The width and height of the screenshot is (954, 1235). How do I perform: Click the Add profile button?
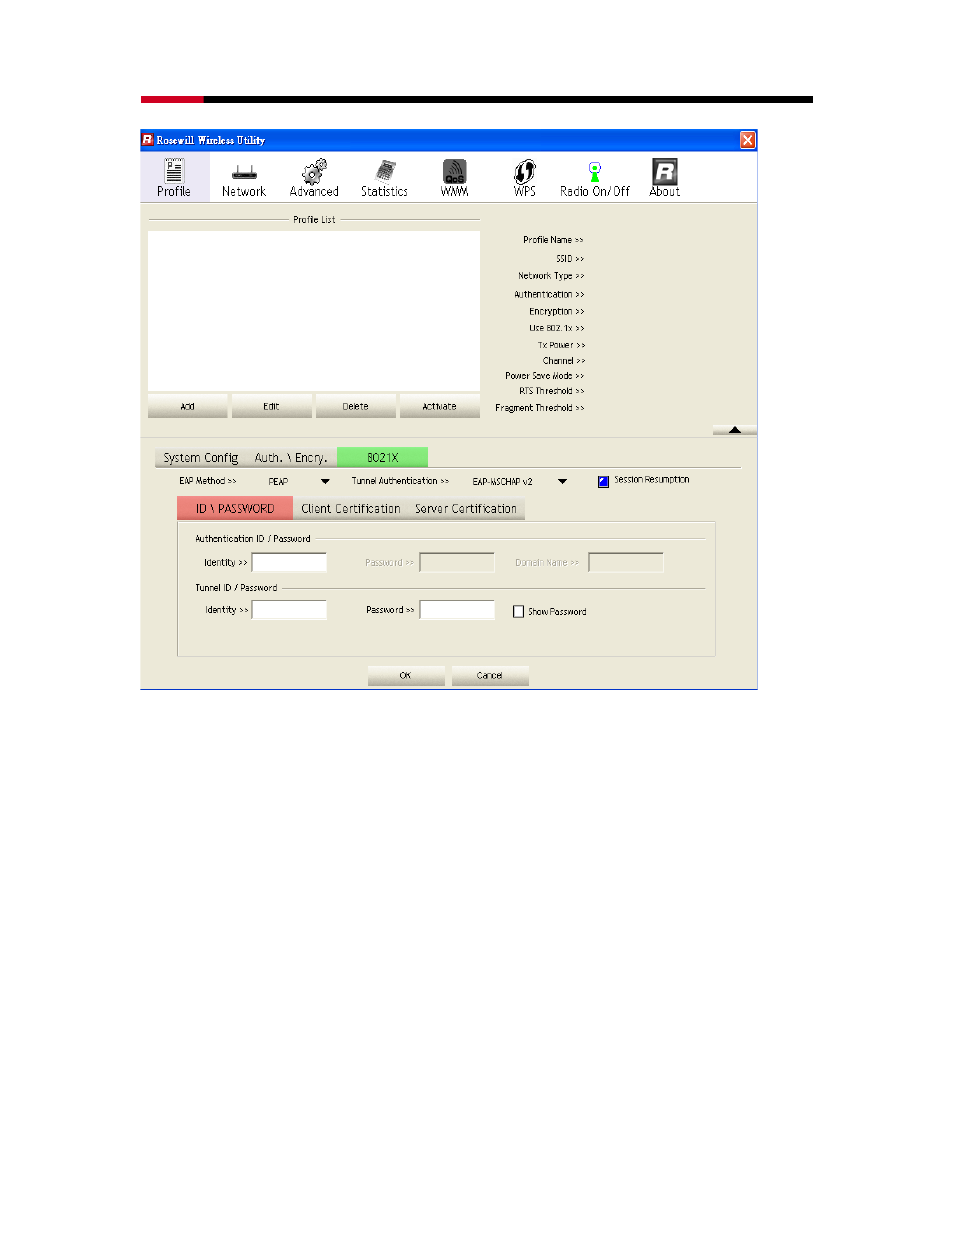(x=187, y=406)
